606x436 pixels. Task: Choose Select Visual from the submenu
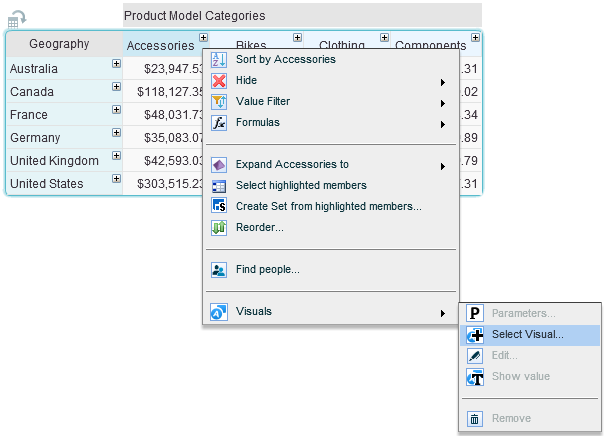coord(527,335)
